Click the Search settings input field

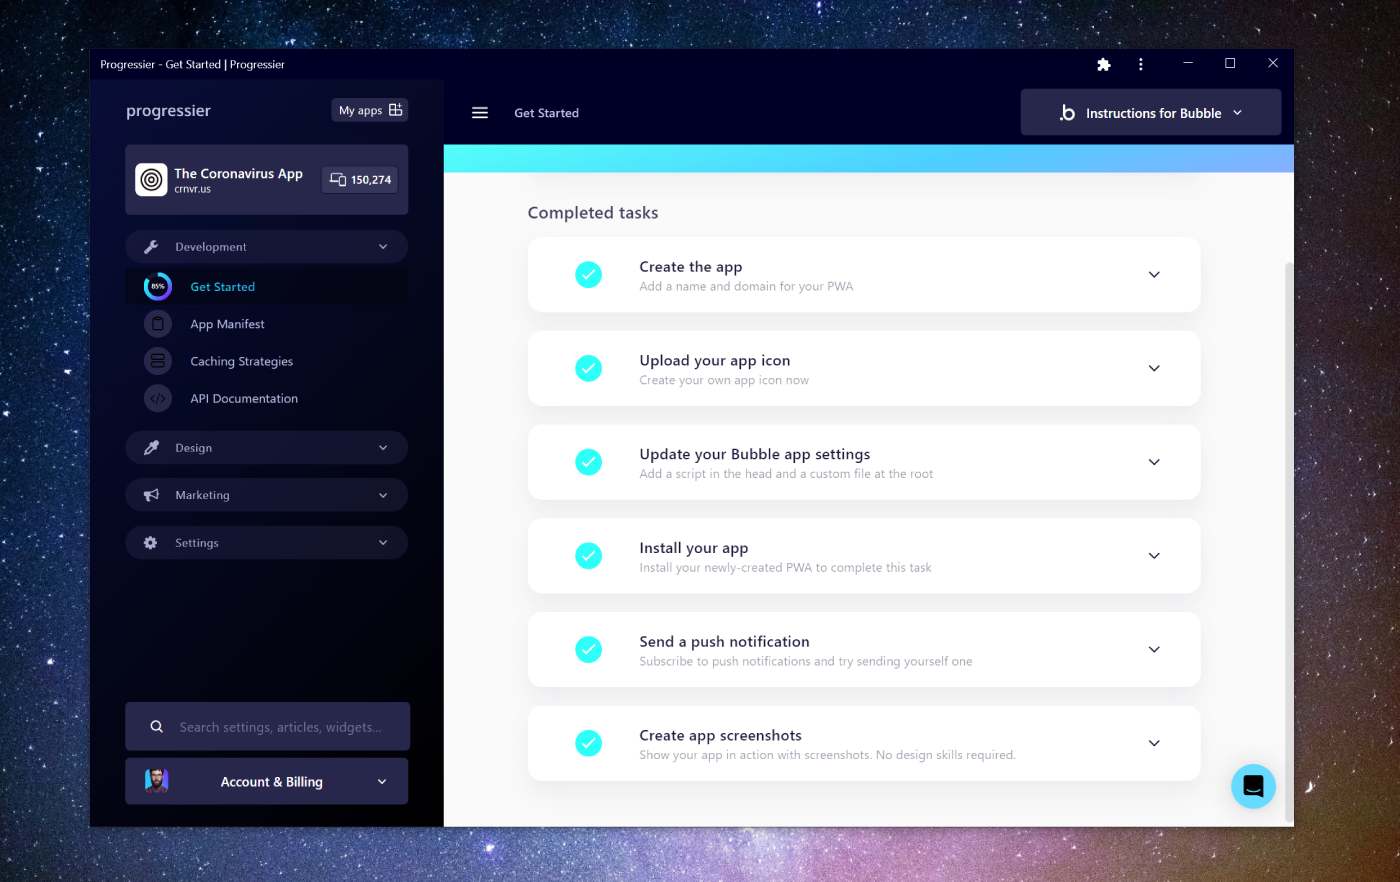tap(268, 726)
